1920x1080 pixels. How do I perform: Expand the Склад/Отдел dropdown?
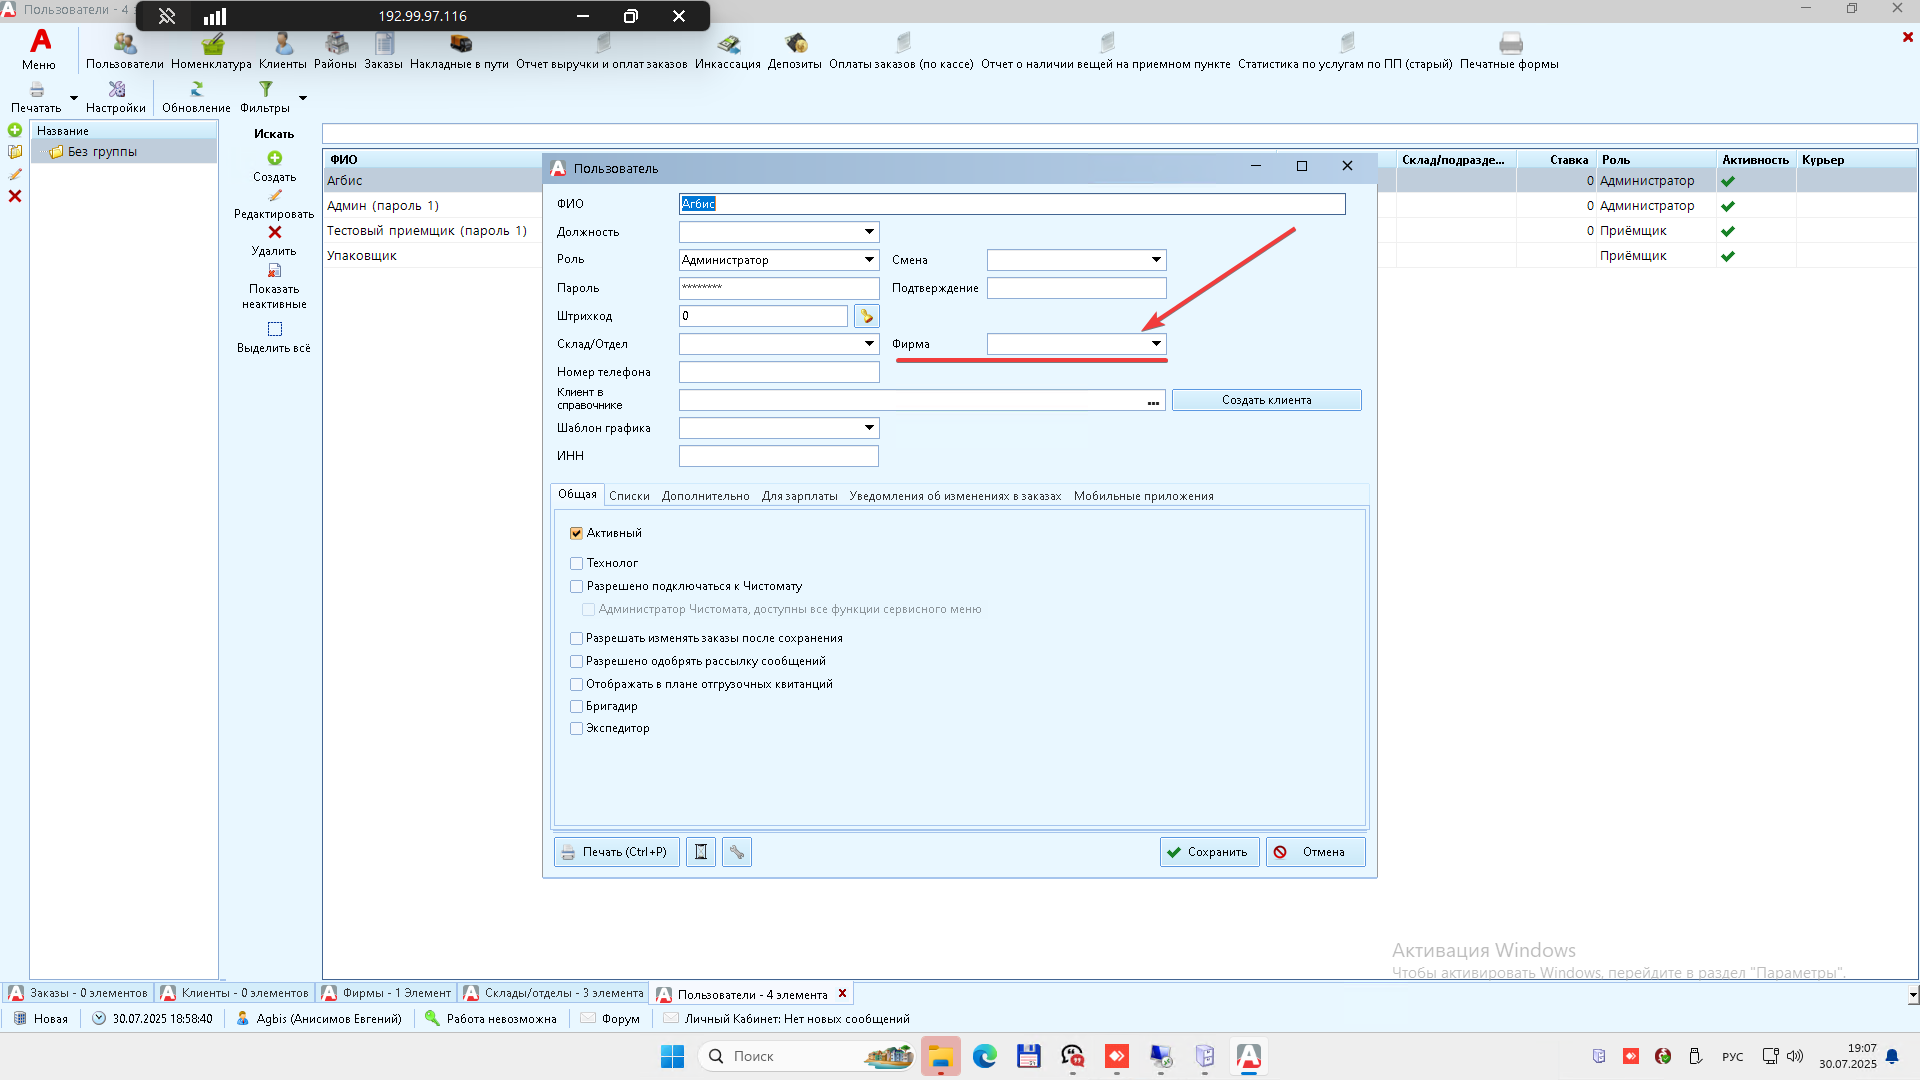(x=869, y=344)
